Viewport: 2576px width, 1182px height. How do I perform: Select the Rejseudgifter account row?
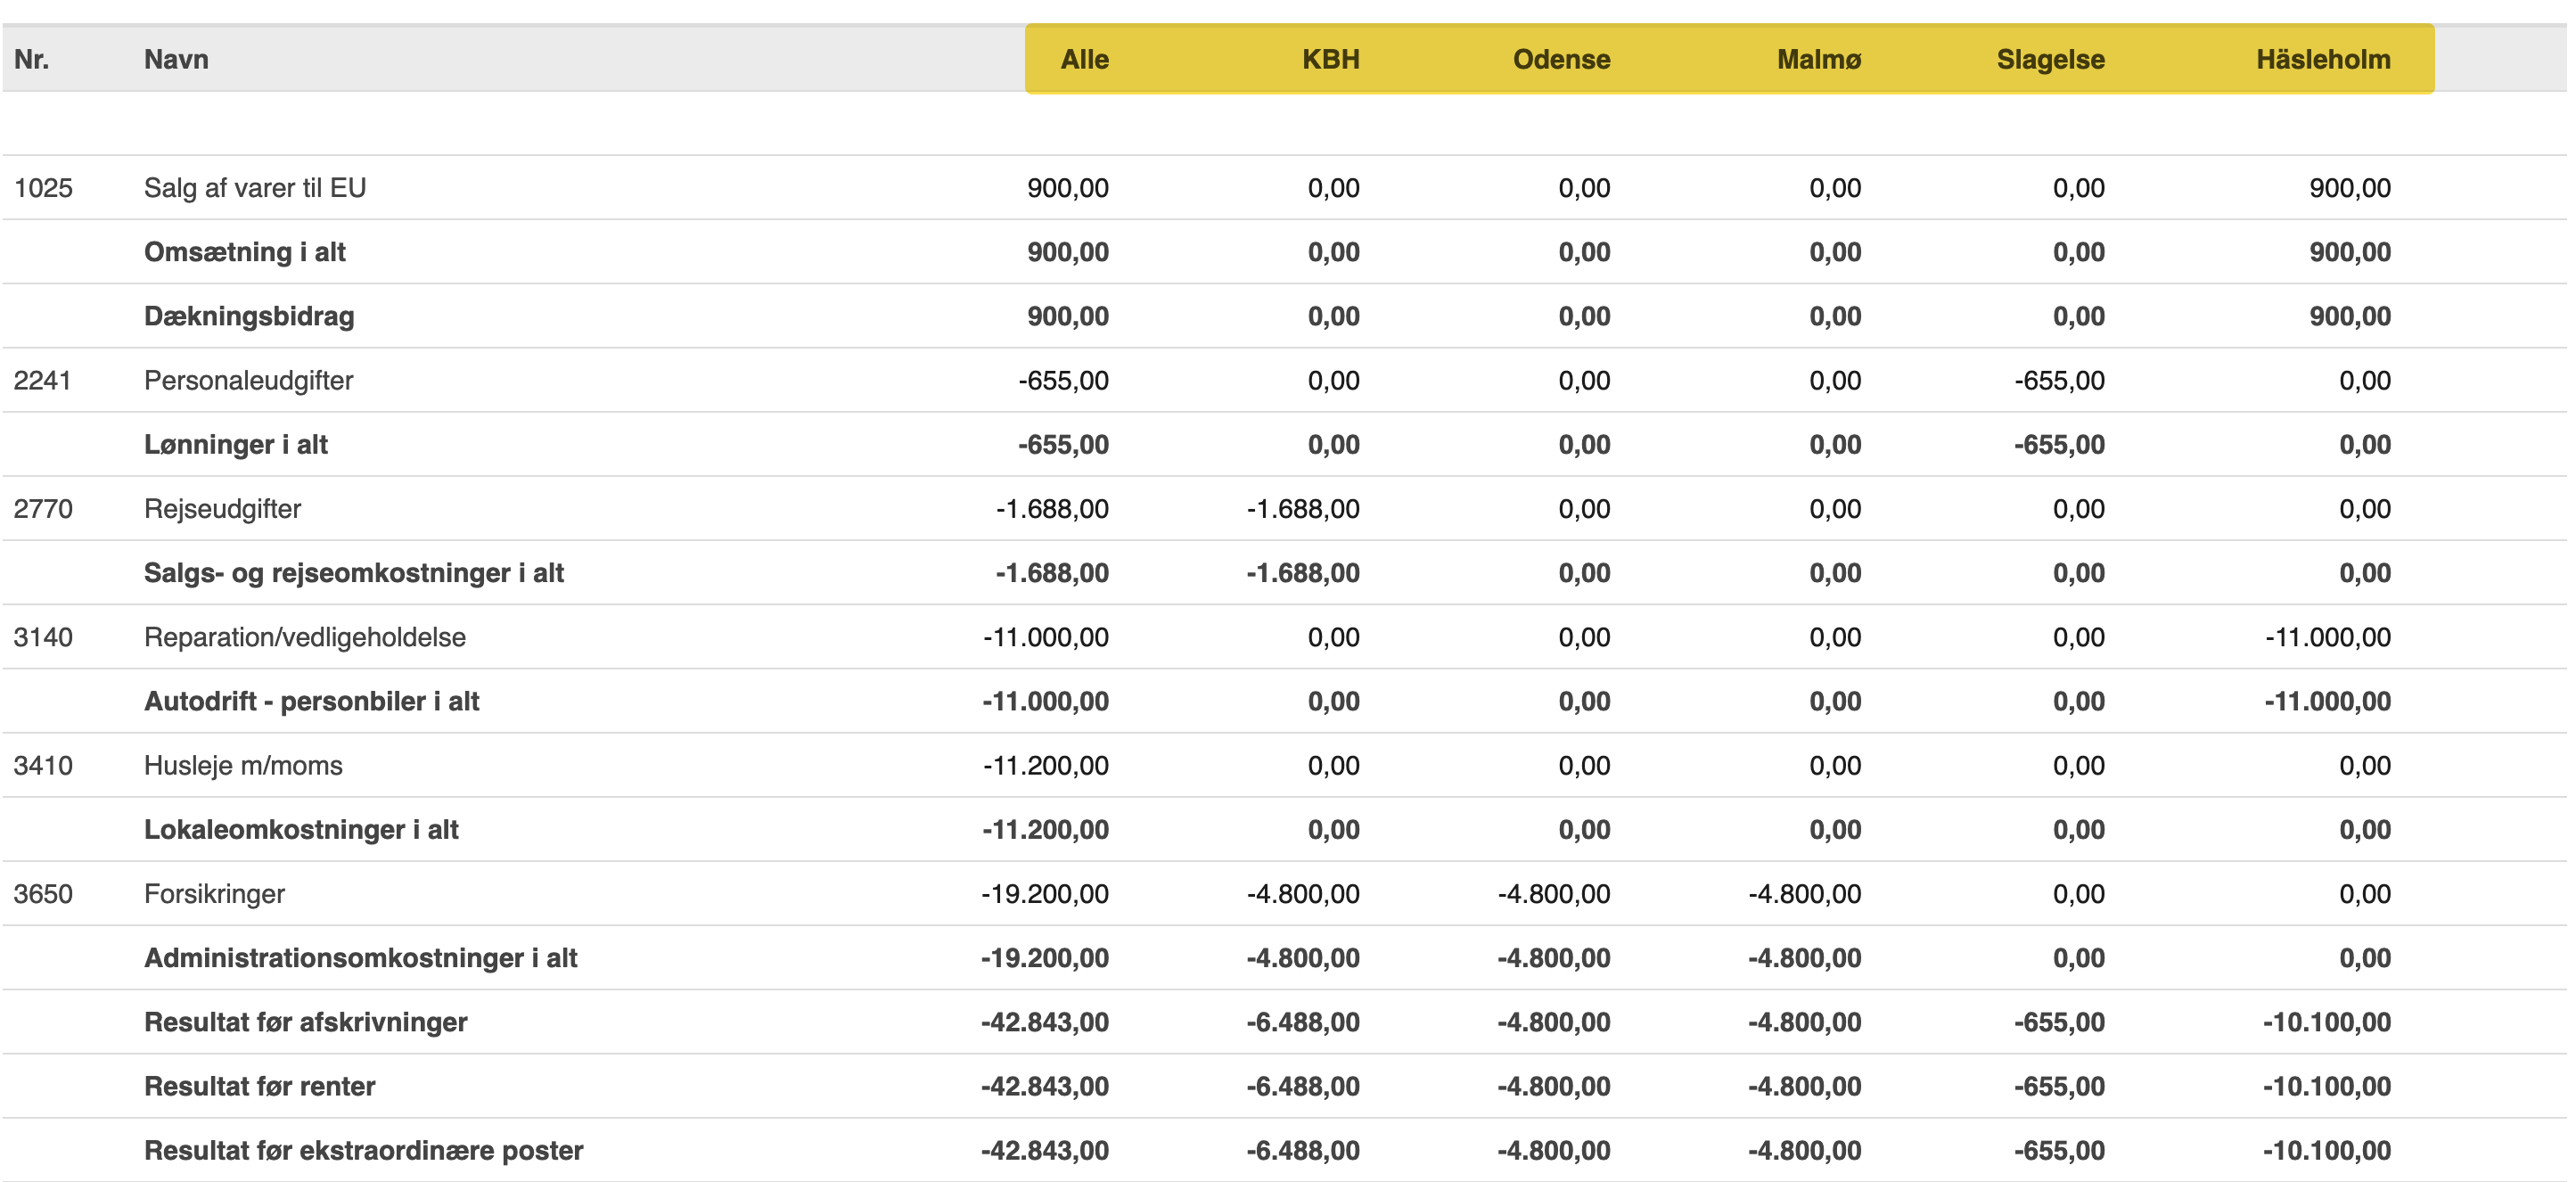coord(222,509)
